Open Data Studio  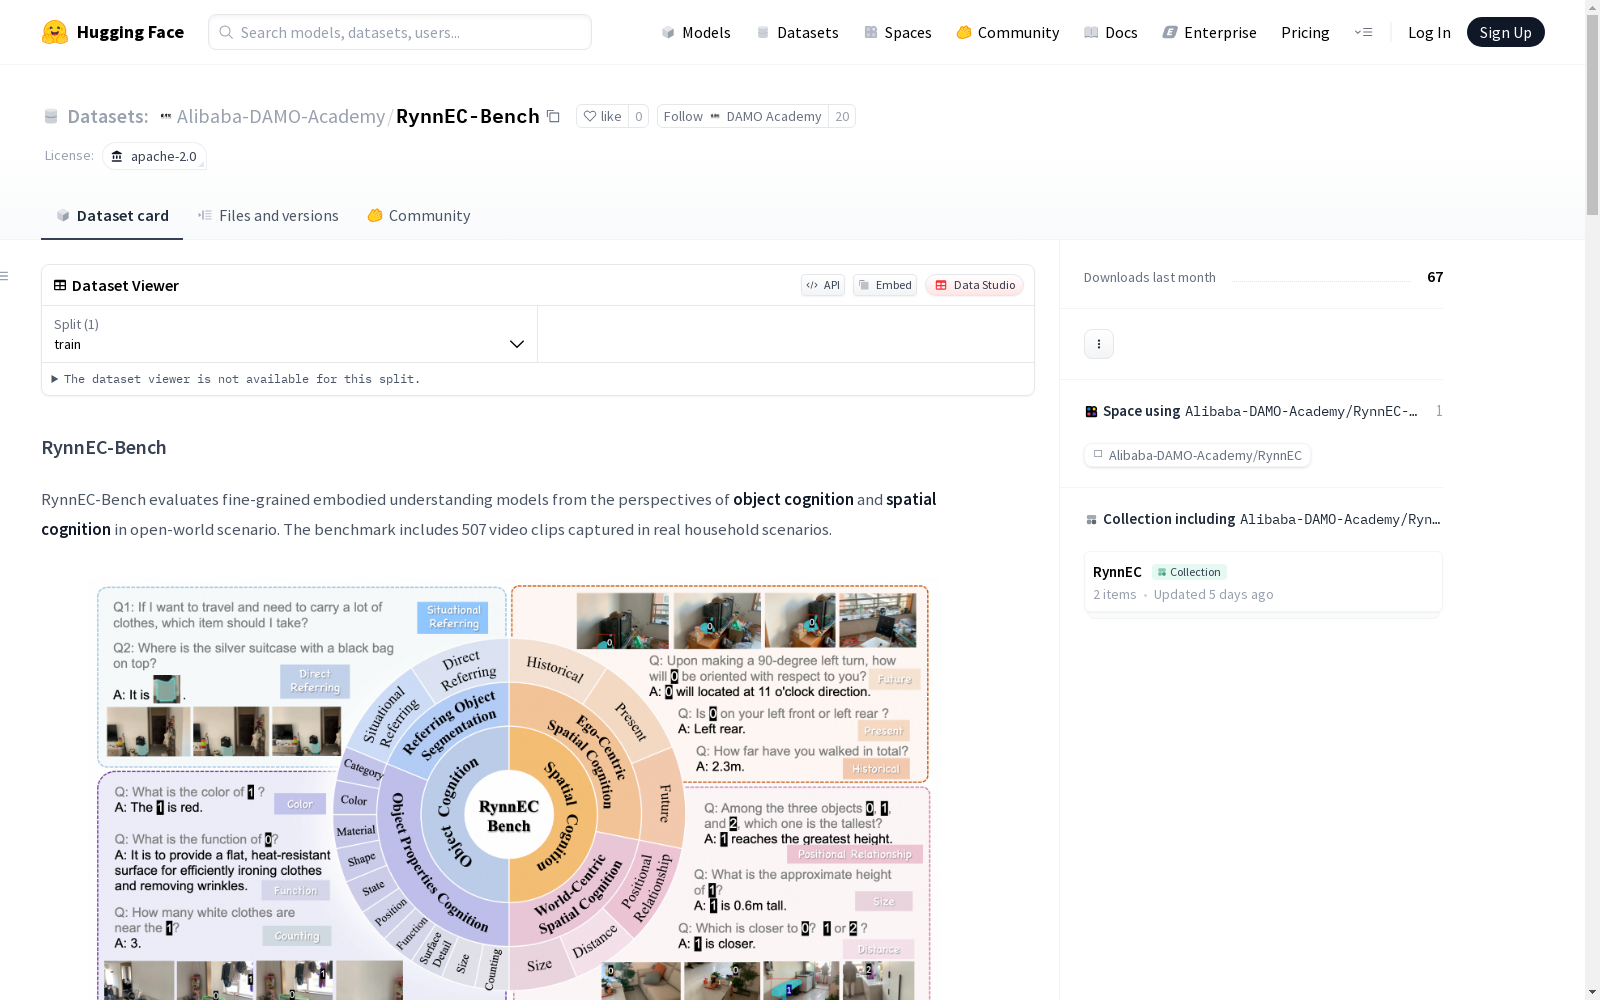(975, 285)
